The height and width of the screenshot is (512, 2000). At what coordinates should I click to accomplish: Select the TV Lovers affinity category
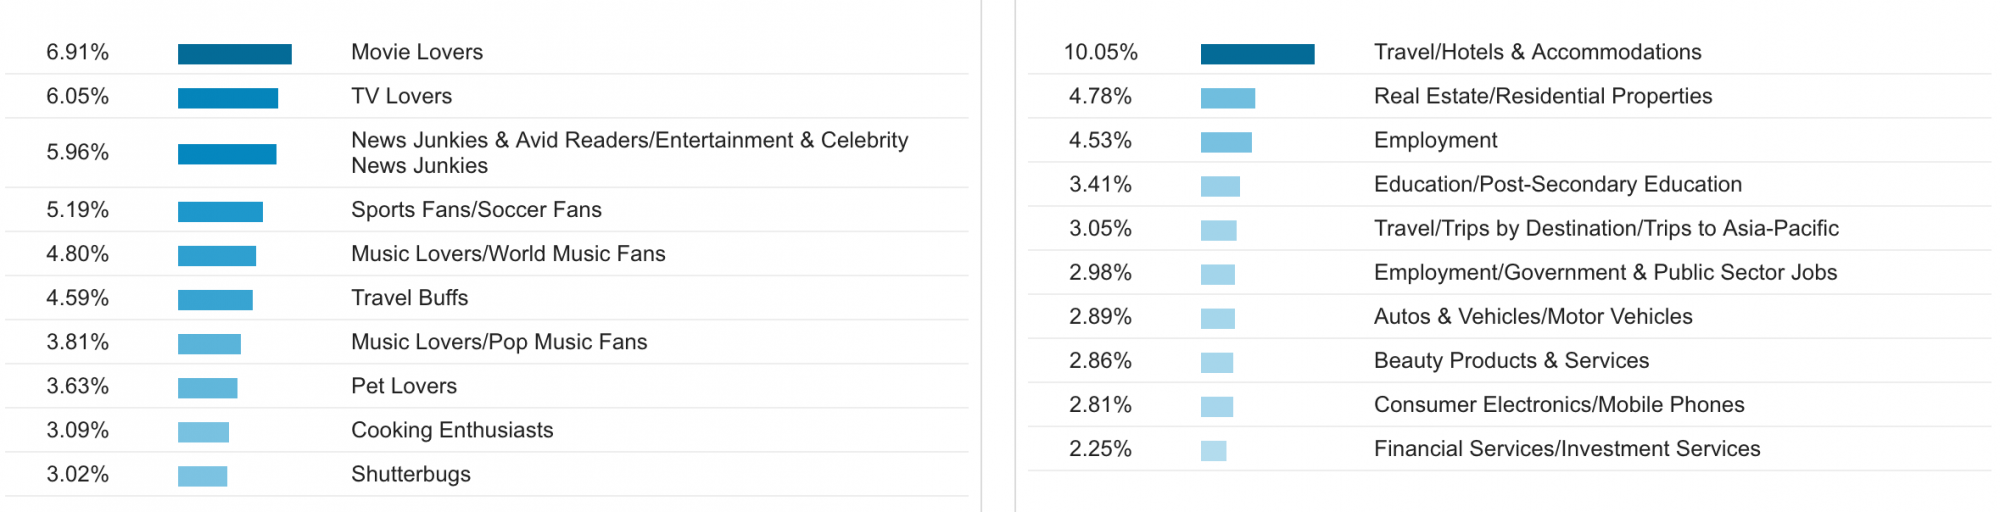[401, 96]
